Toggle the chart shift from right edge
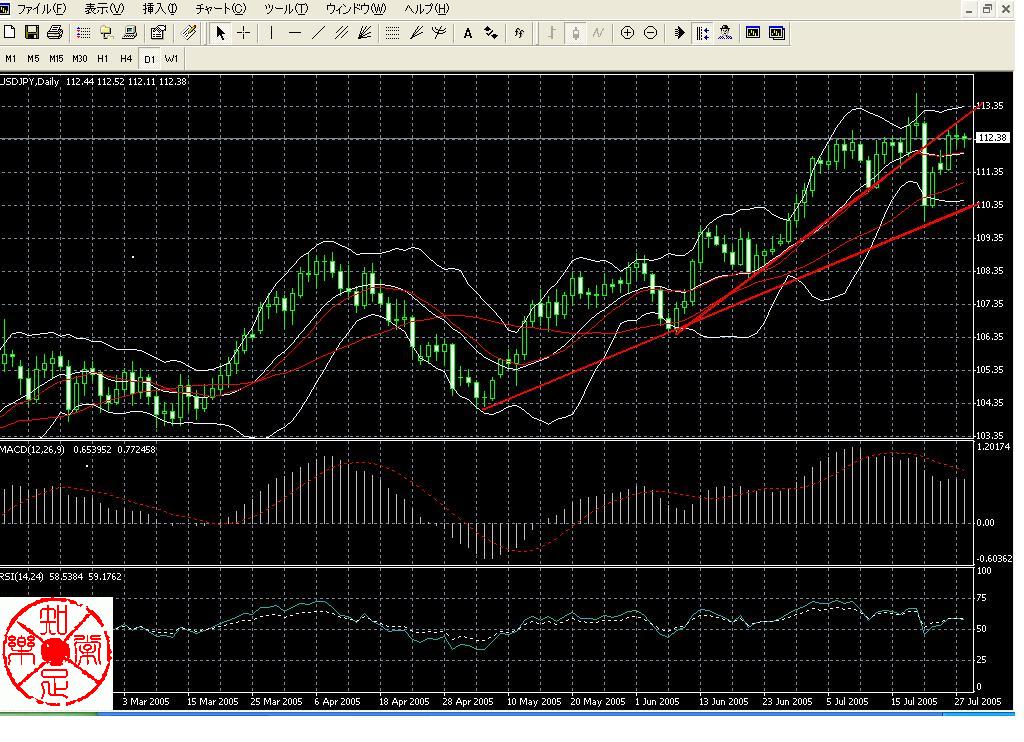Screen dimensions: 1024x742 [x=701, y=33]
